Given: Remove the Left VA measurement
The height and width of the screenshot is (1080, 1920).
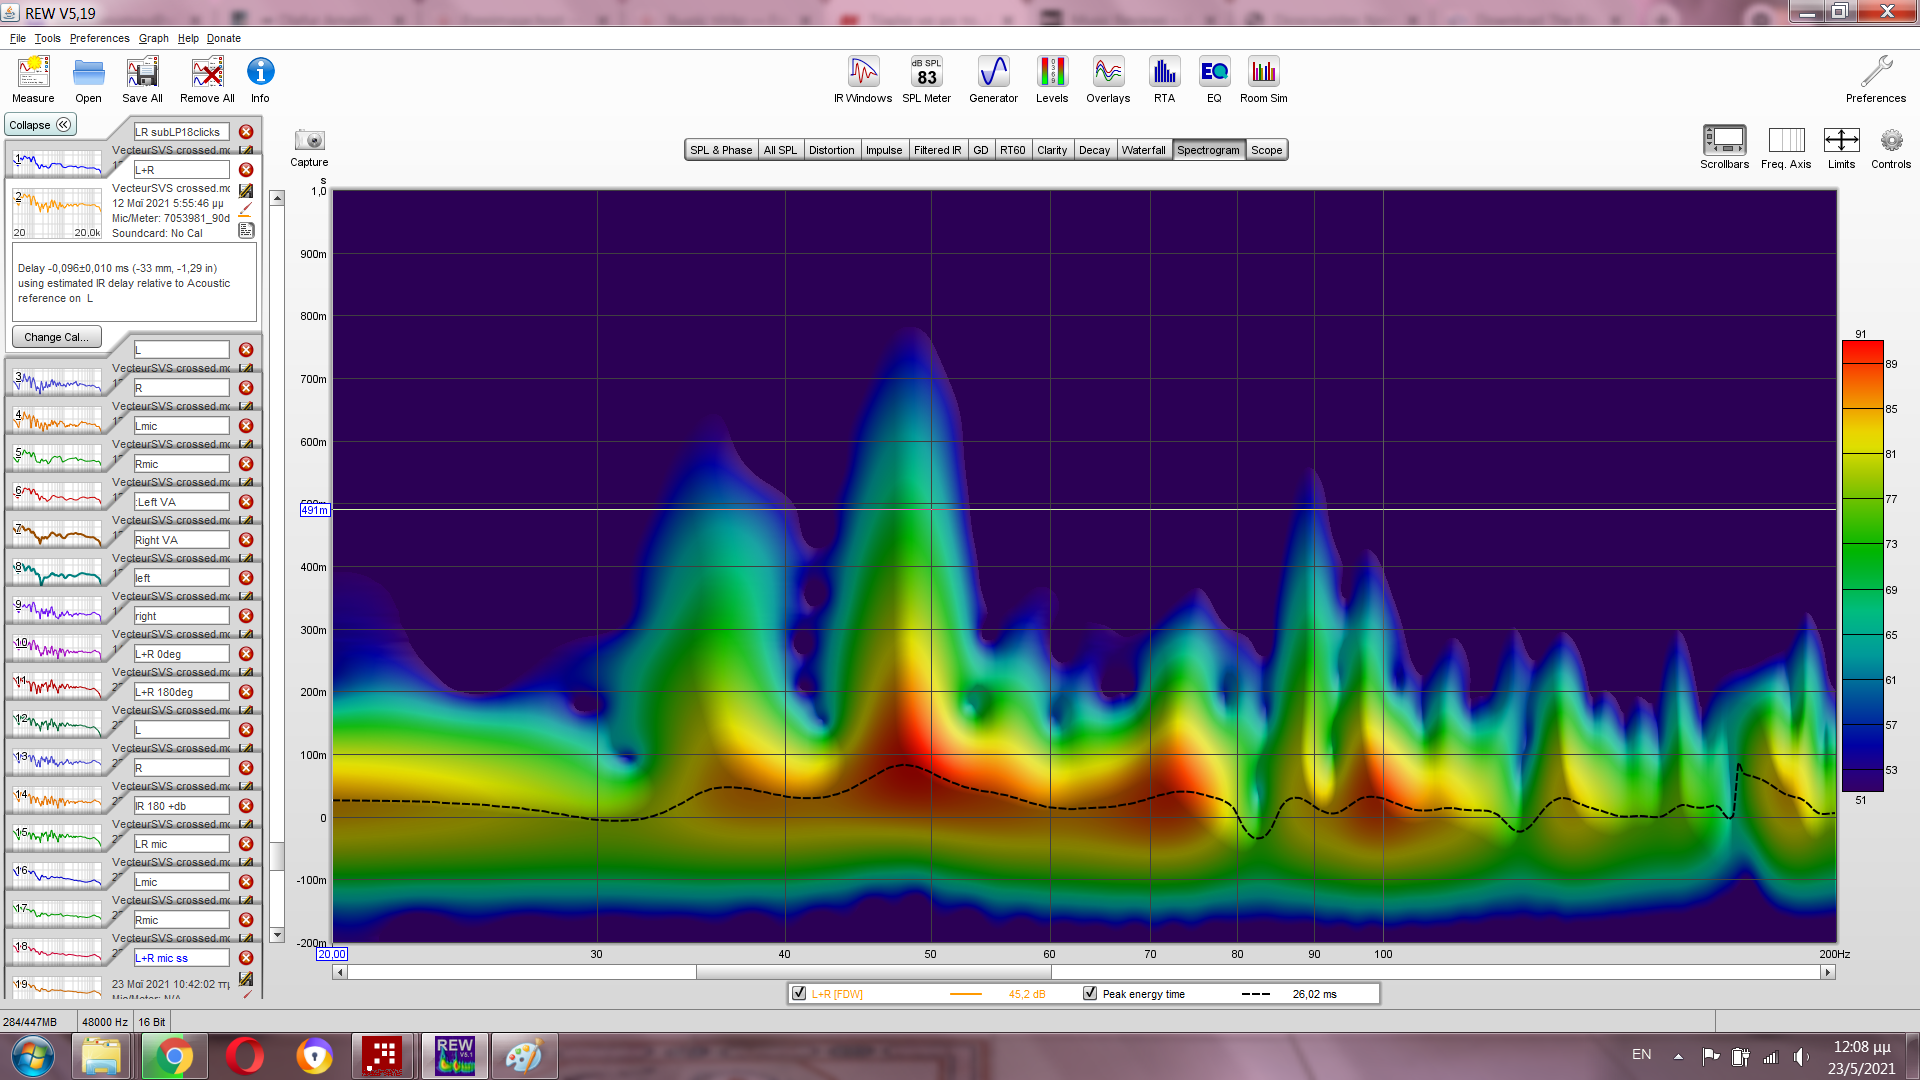Looking at the screenshot, I should 246,502.
